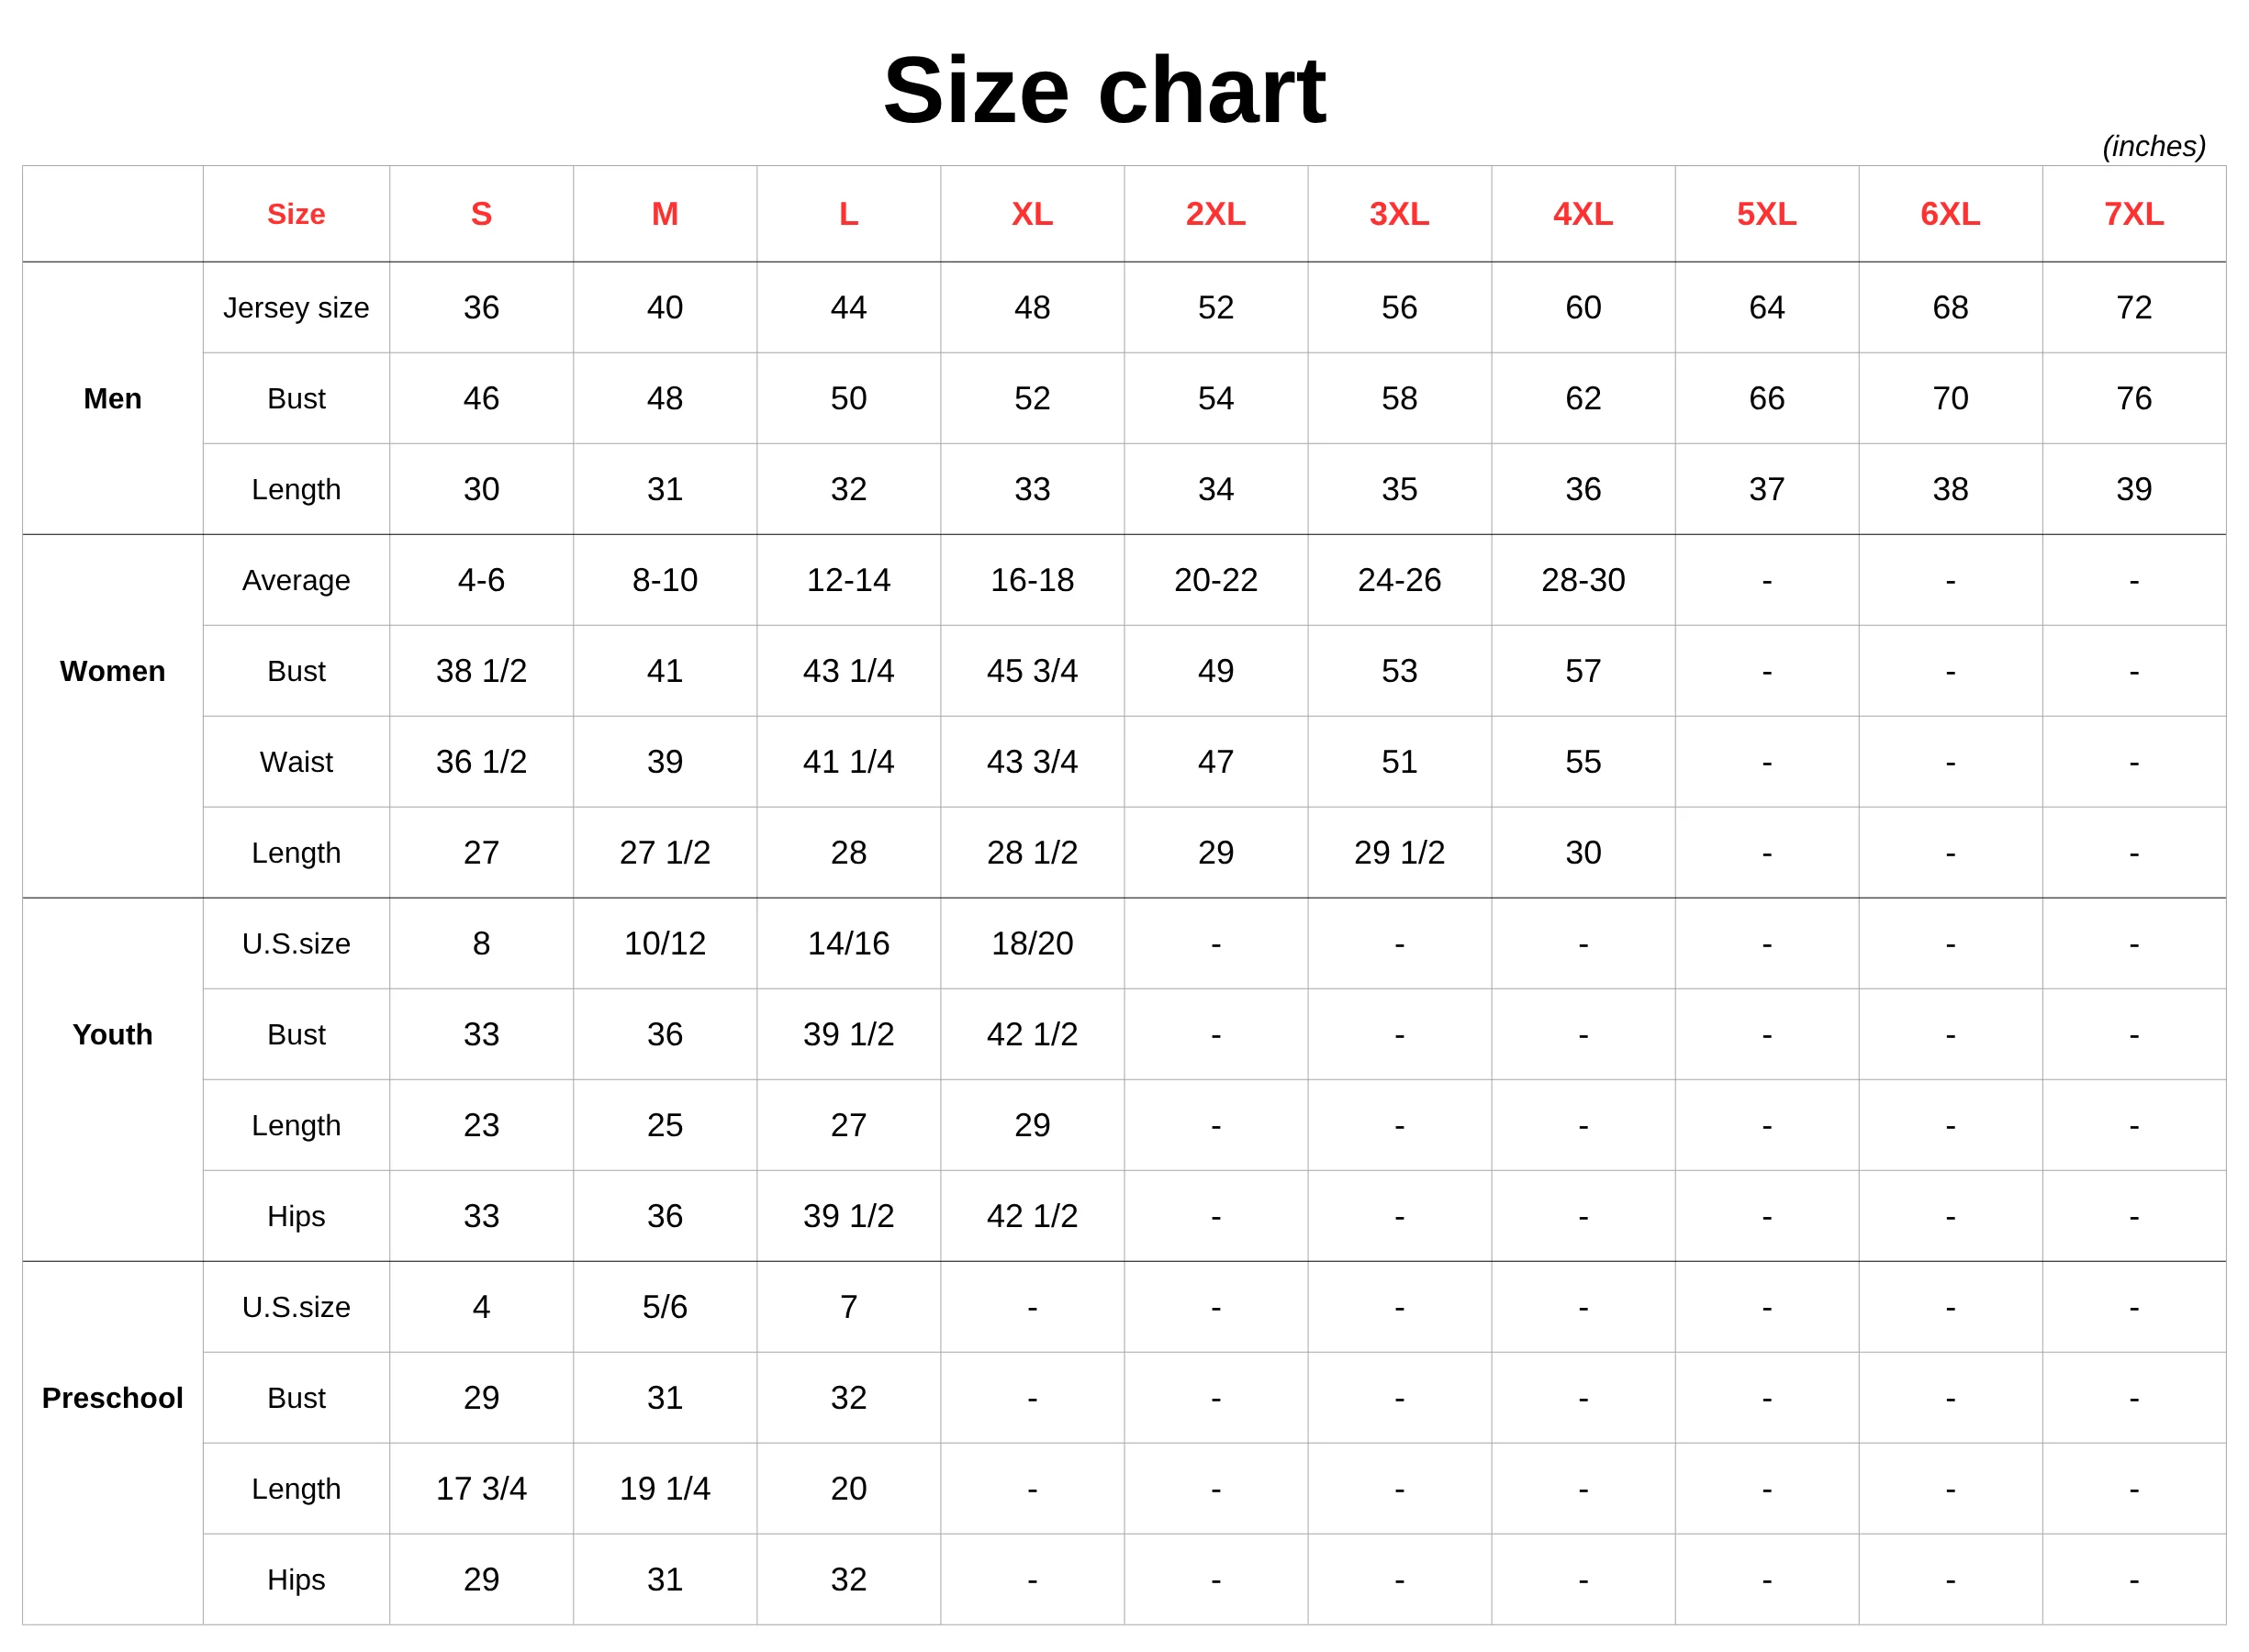Select Women's length value 29 1/2

[x=1399, y=852]
